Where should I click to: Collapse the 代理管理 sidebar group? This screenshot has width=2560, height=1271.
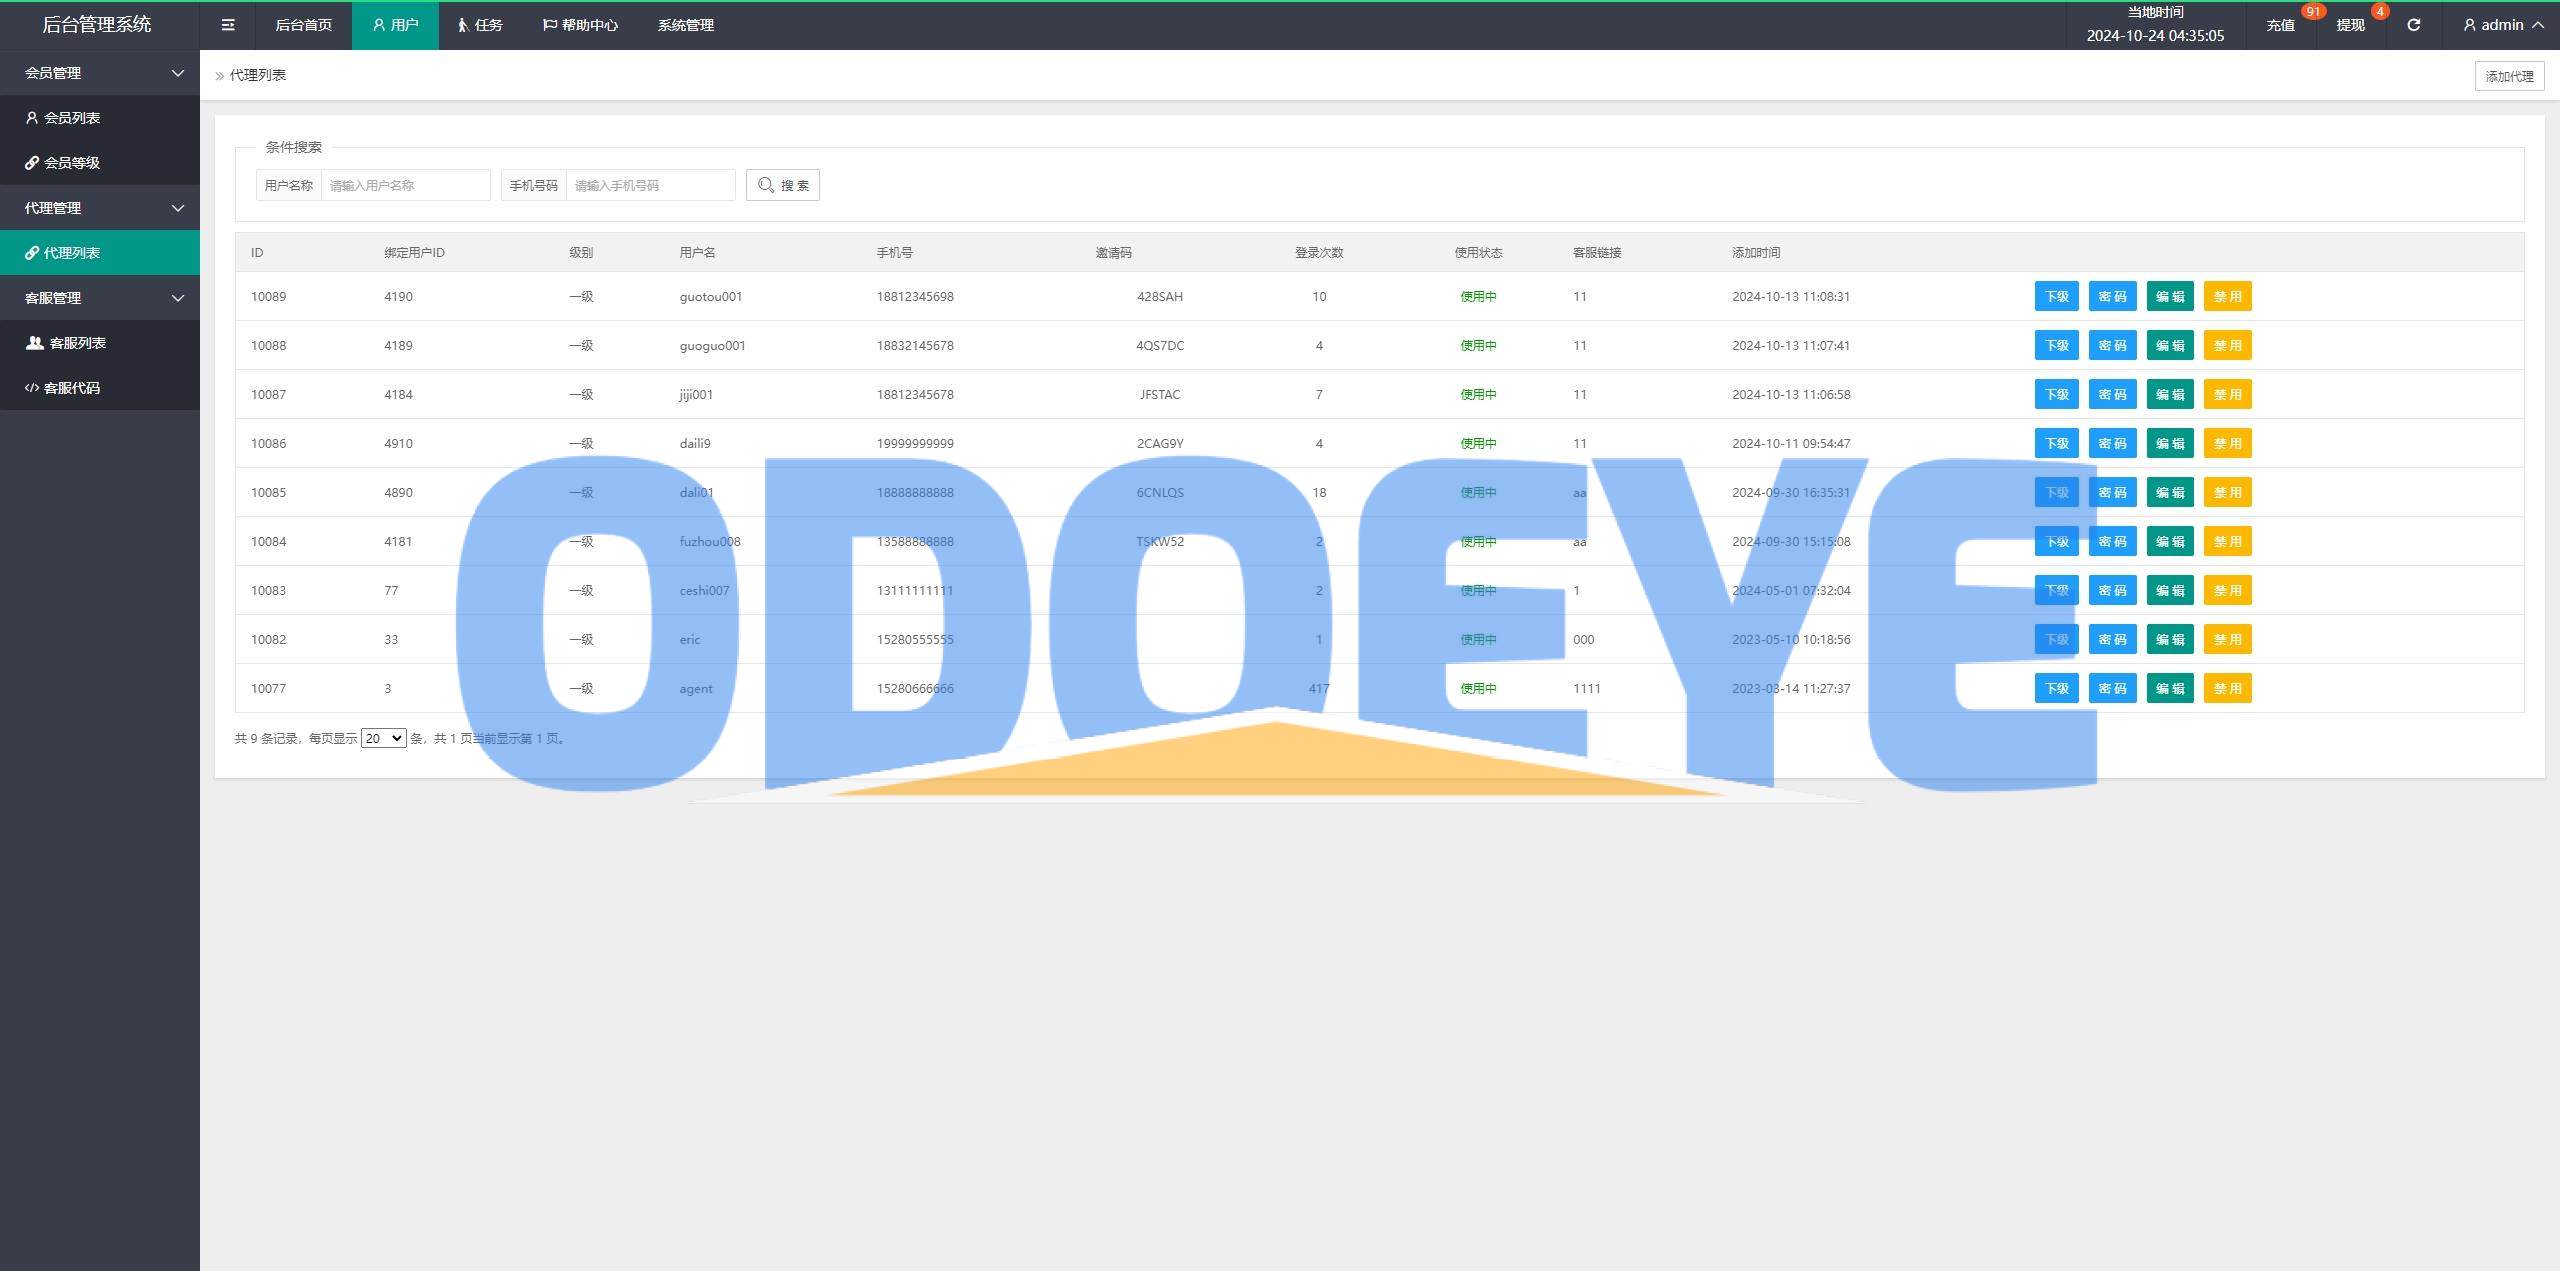pyautogui.click(x=100, y=208)
